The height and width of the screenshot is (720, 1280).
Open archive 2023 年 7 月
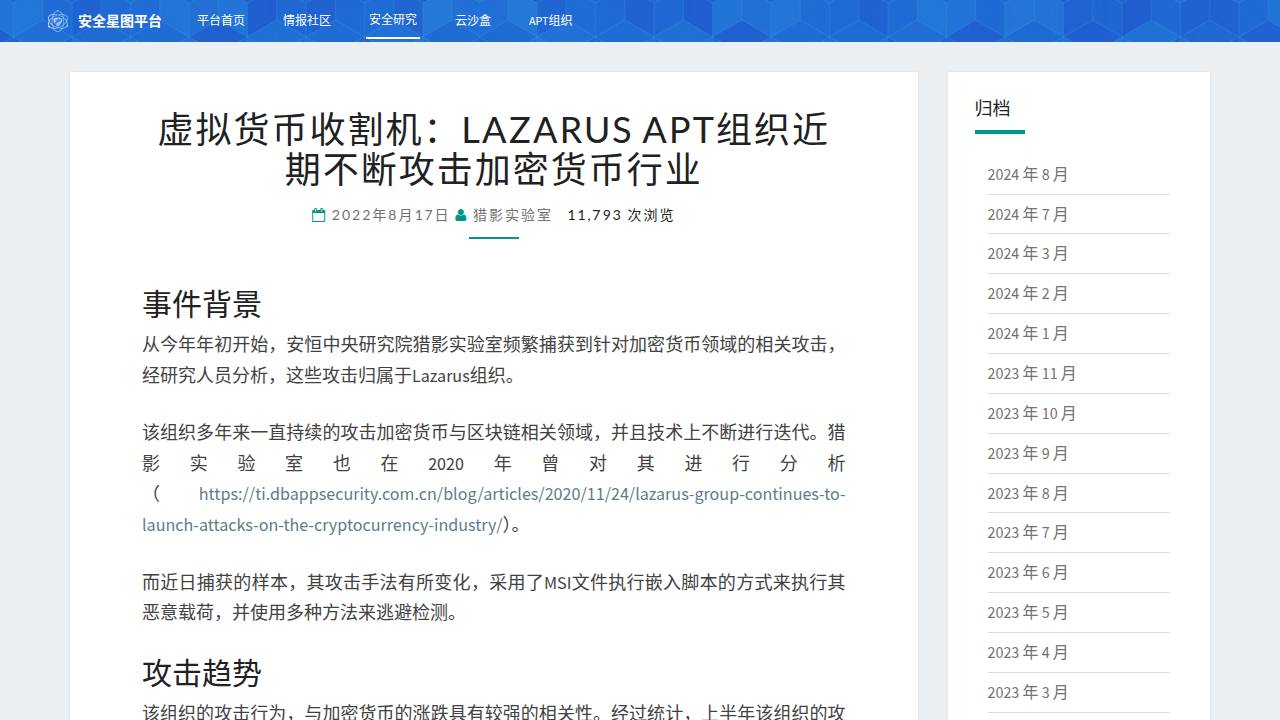tap(1028, 532)
